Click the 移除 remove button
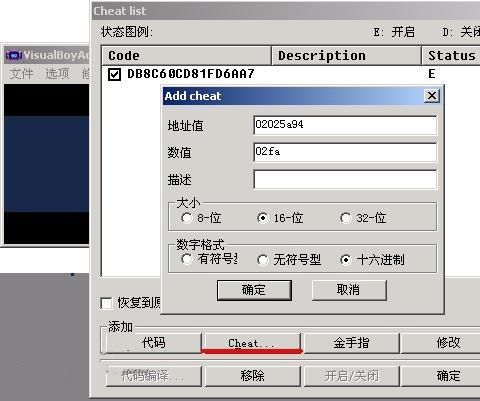The width and height of the screenshot is (480, 401). click(x=252, y=376)
